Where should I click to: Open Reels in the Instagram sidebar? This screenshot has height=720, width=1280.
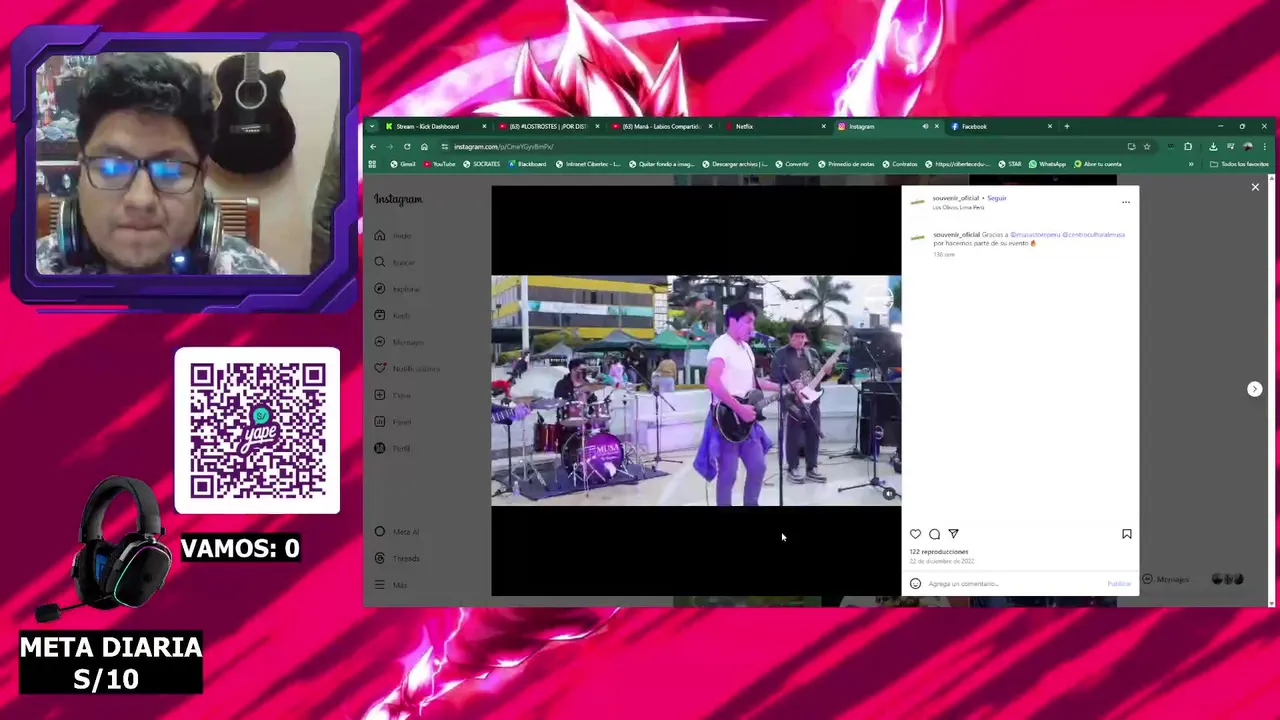tap(391, 315)
